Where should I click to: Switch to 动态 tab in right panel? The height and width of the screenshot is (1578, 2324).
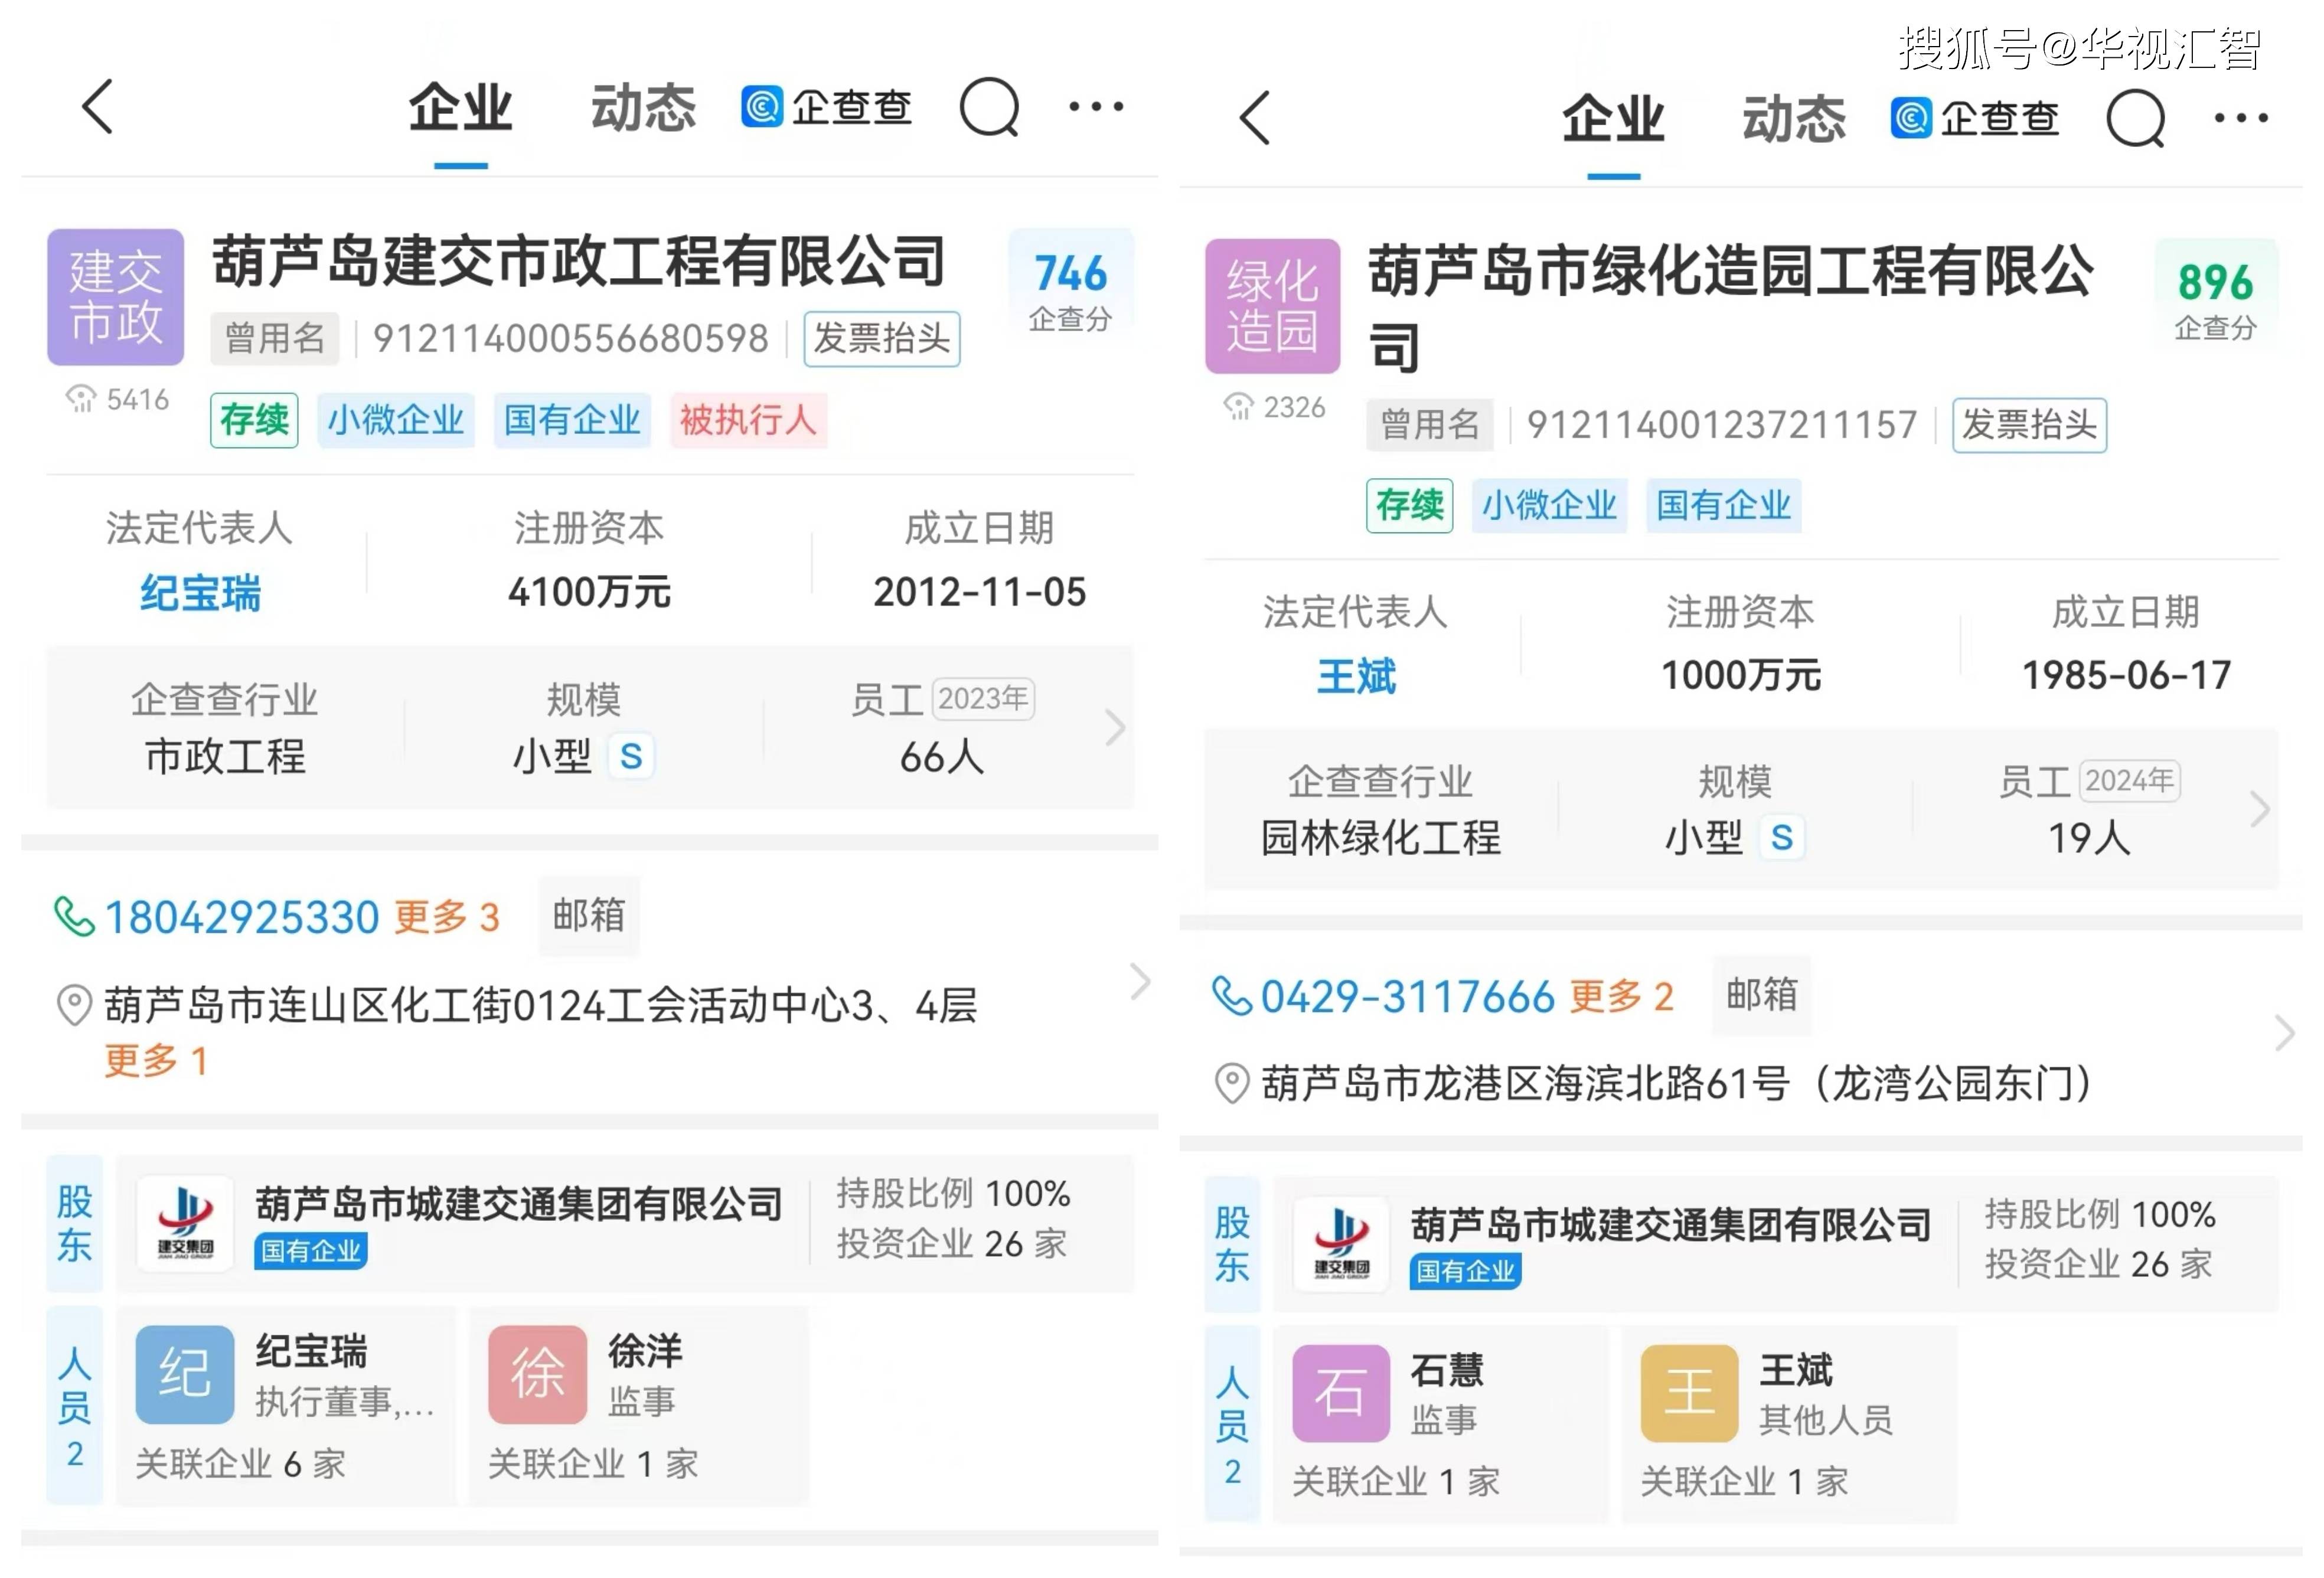1794,120
